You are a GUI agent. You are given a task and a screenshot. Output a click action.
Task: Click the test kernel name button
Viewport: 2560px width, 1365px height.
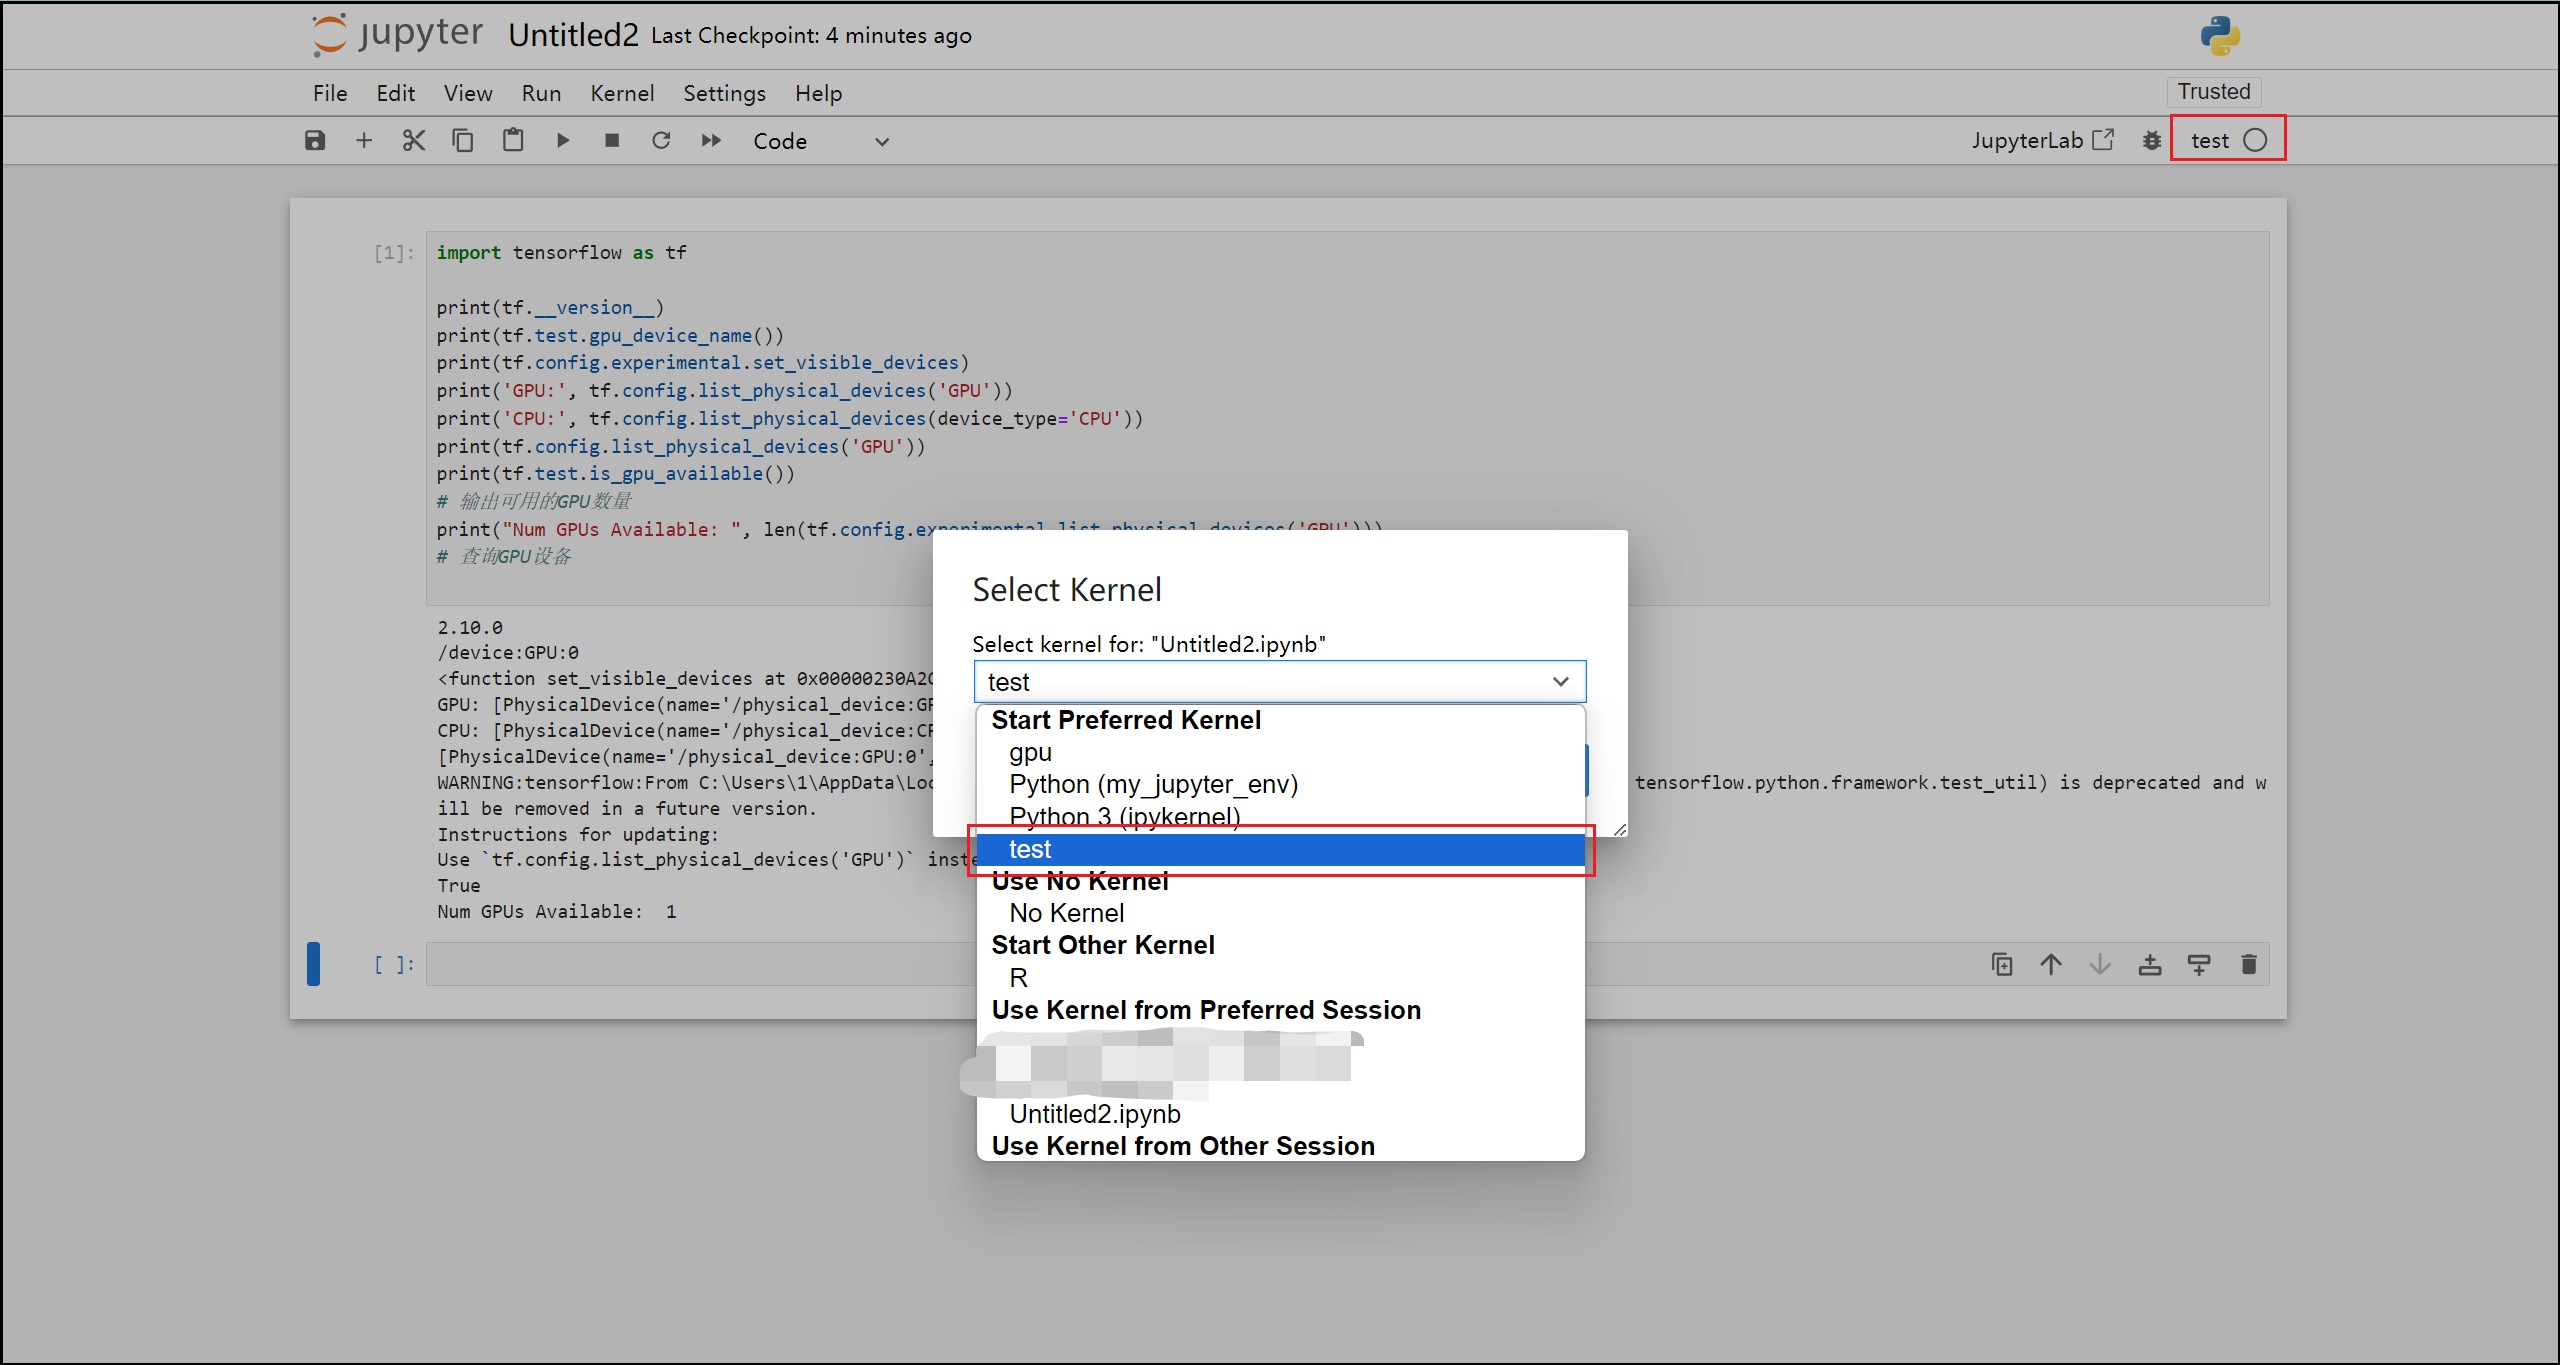click(x=2210, y=141)
